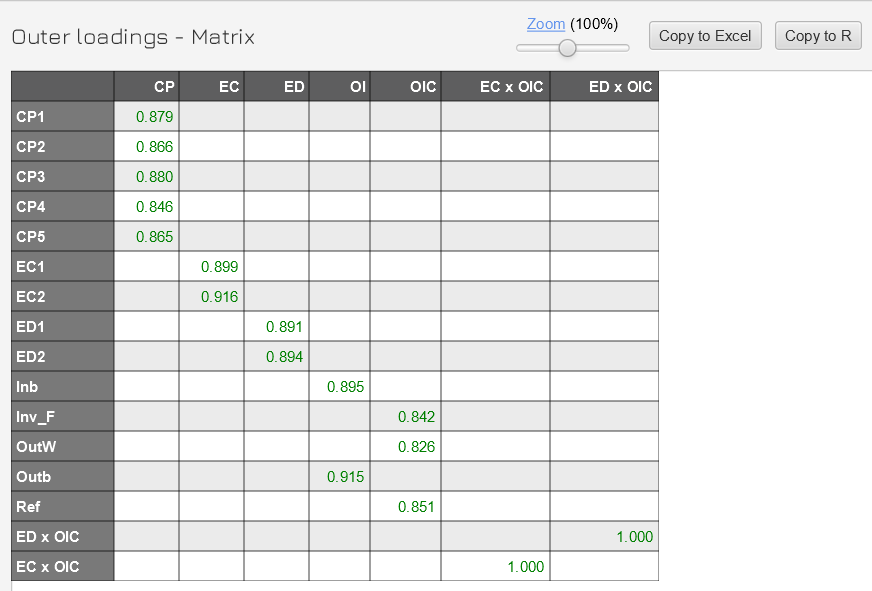Click the 0.916 loading cell for EC2
The height and width of the screenshot is (591, 872).
pyautogui.click(x=219, y=297)
